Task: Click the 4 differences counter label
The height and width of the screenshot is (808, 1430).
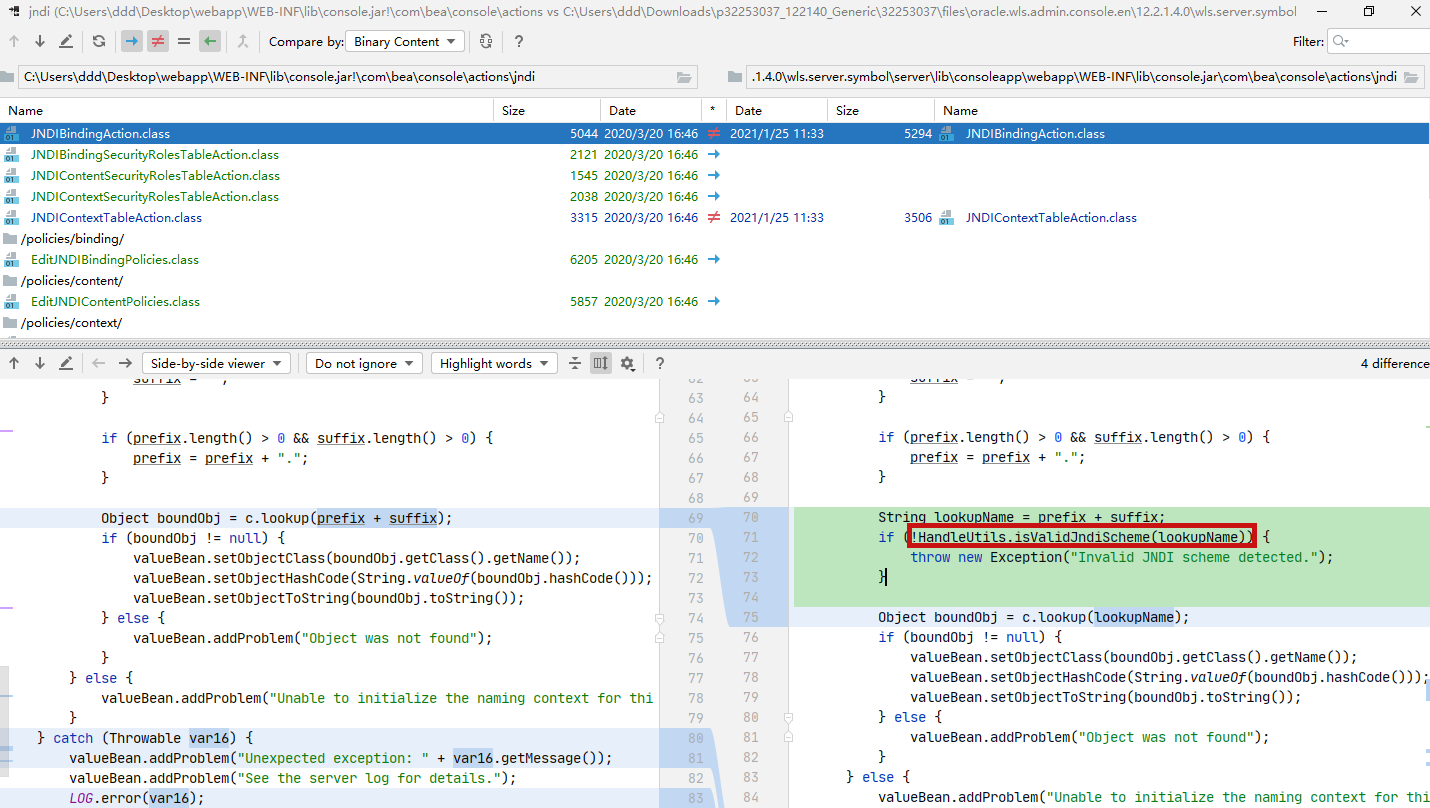Action: coord(1395,363)
